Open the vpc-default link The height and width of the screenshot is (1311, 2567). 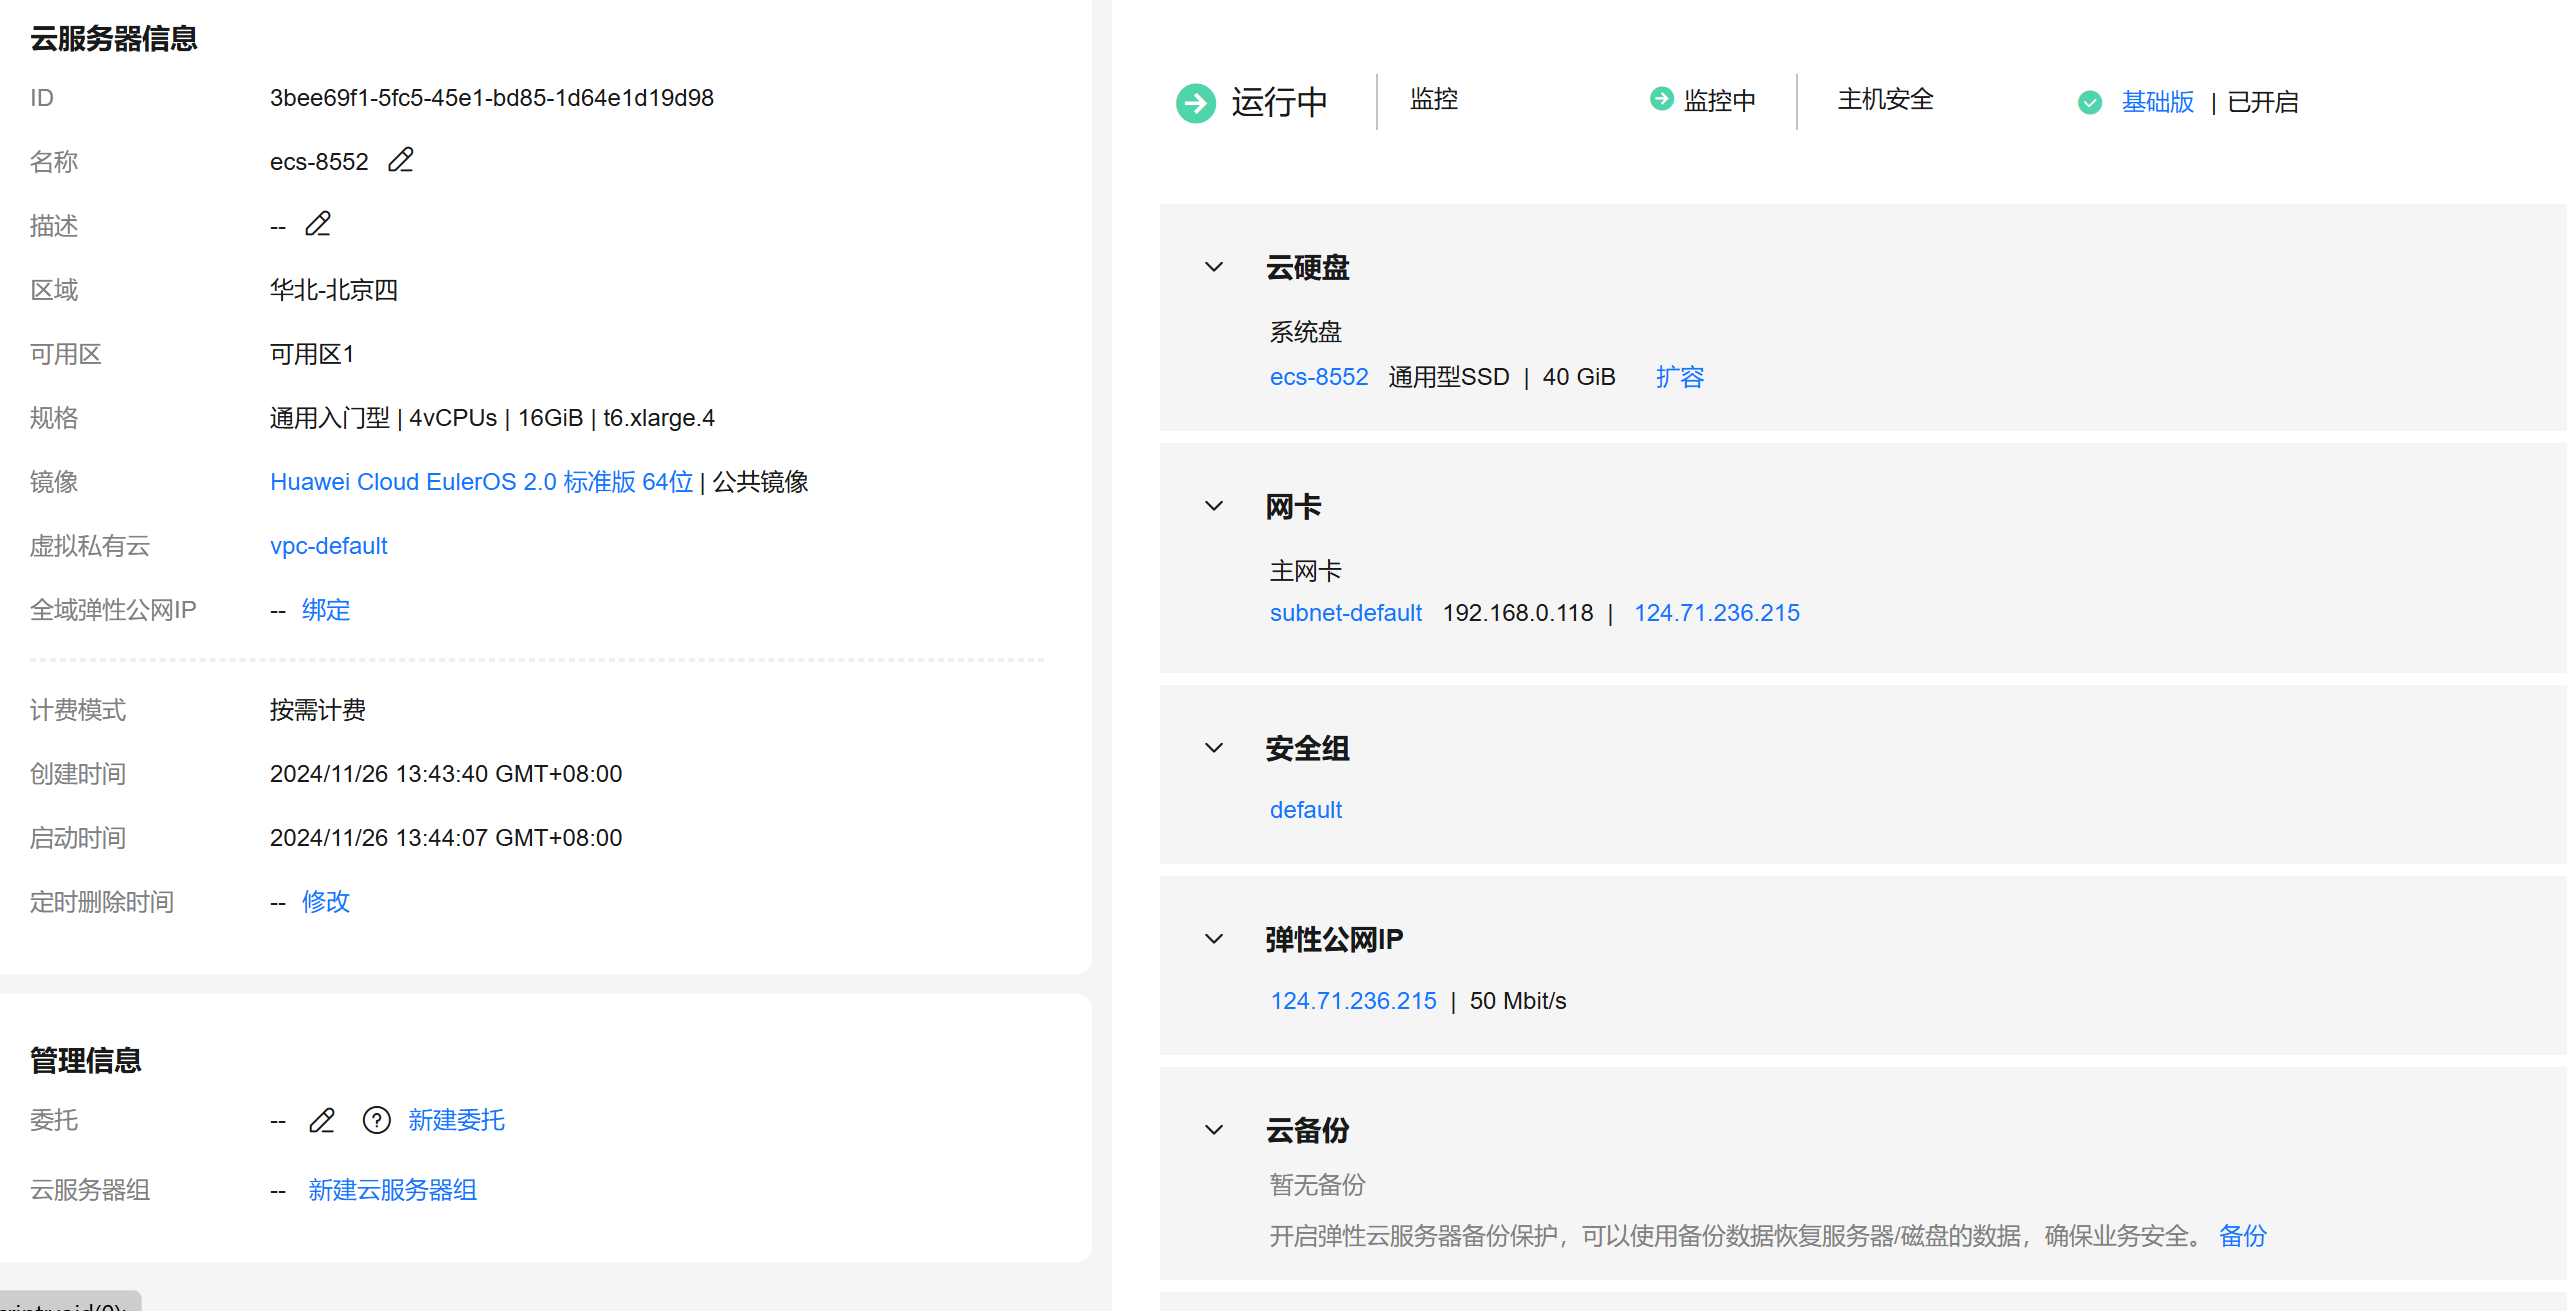(329, 546)
